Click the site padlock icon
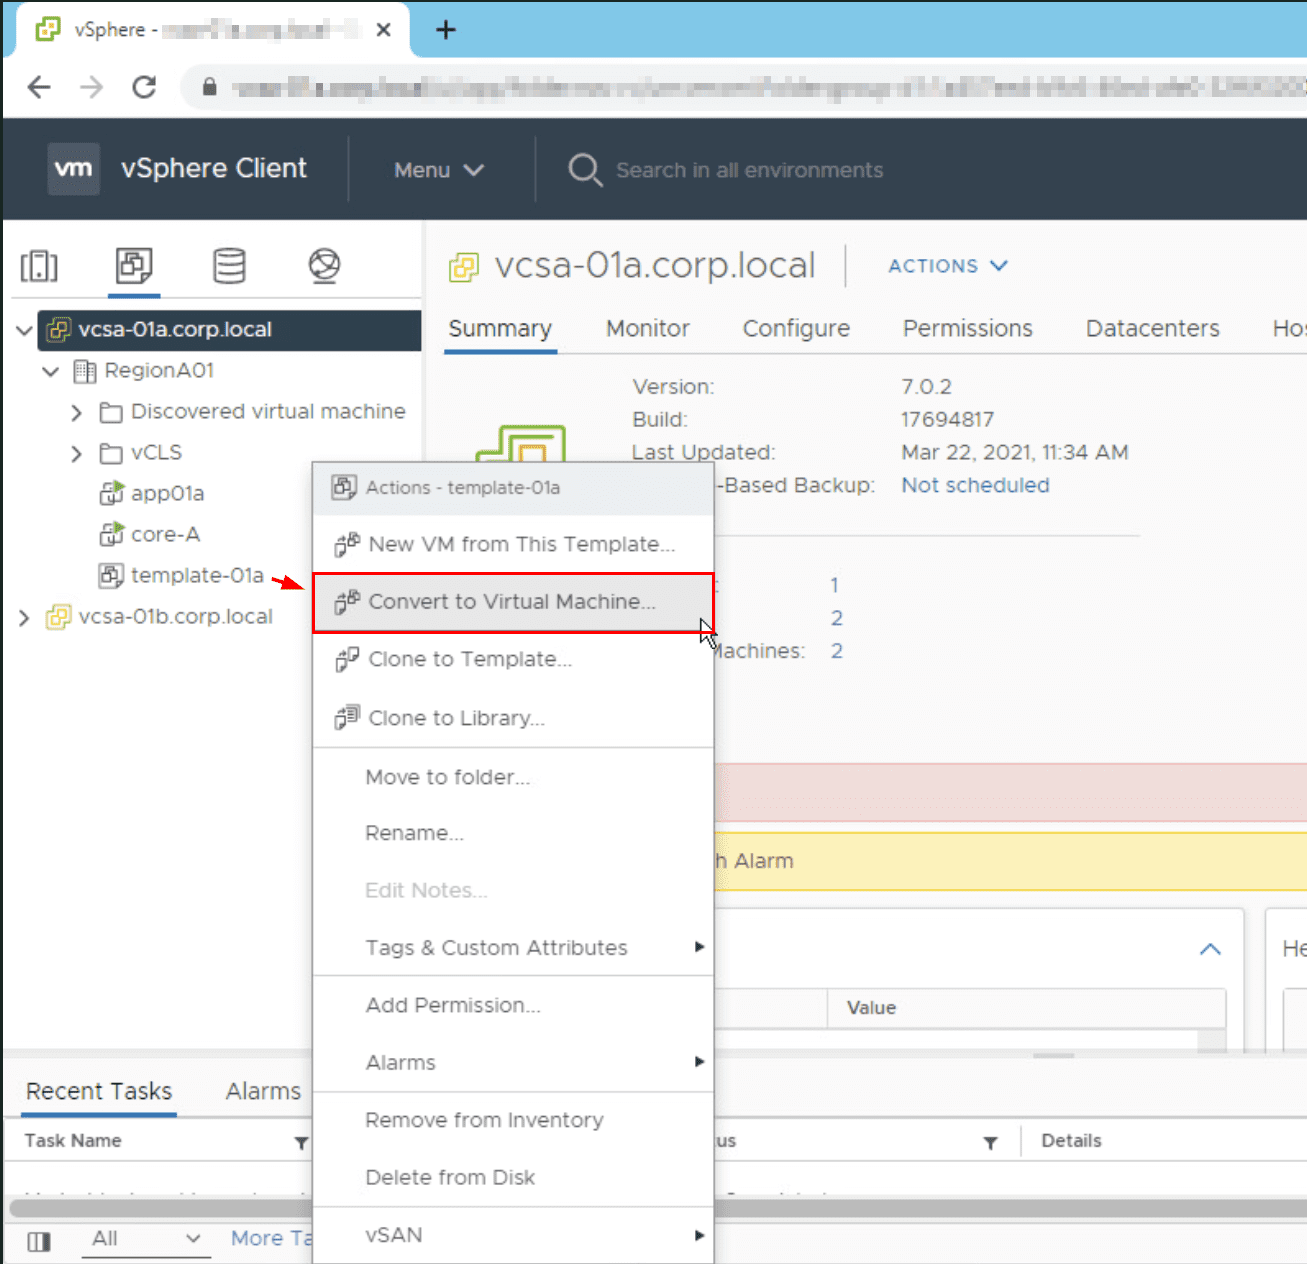Image resolution: width=1307 pixels, height=1264 pixels. coord(209,87)
